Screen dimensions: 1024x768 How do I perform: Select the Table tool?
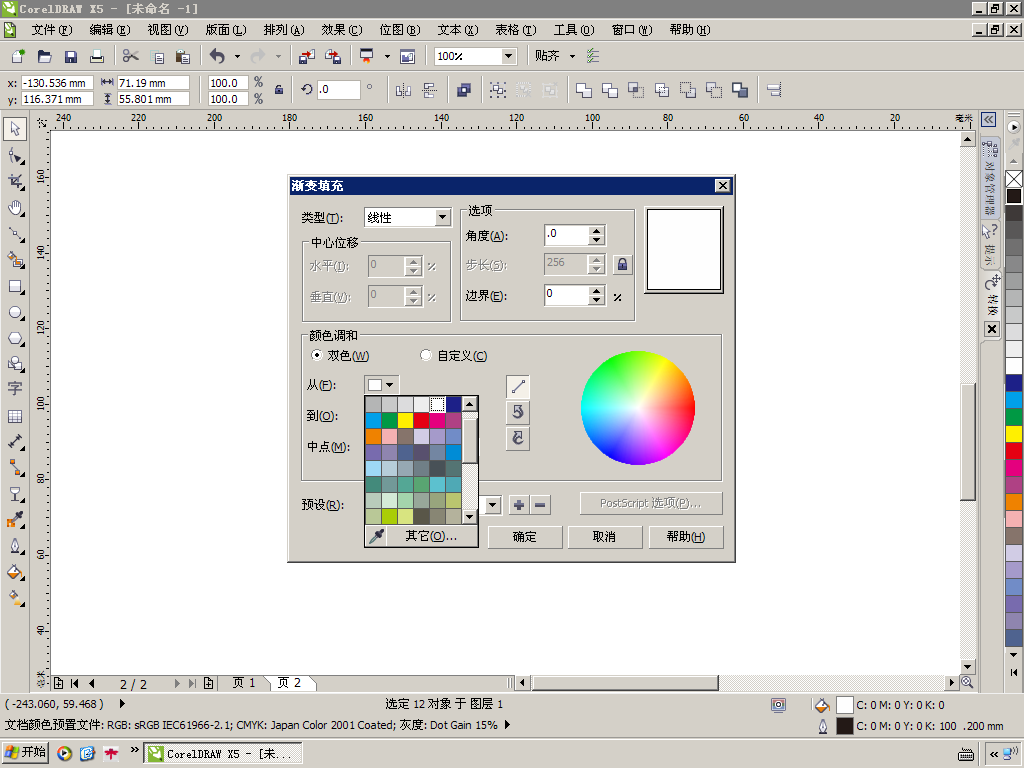point(15,416)
